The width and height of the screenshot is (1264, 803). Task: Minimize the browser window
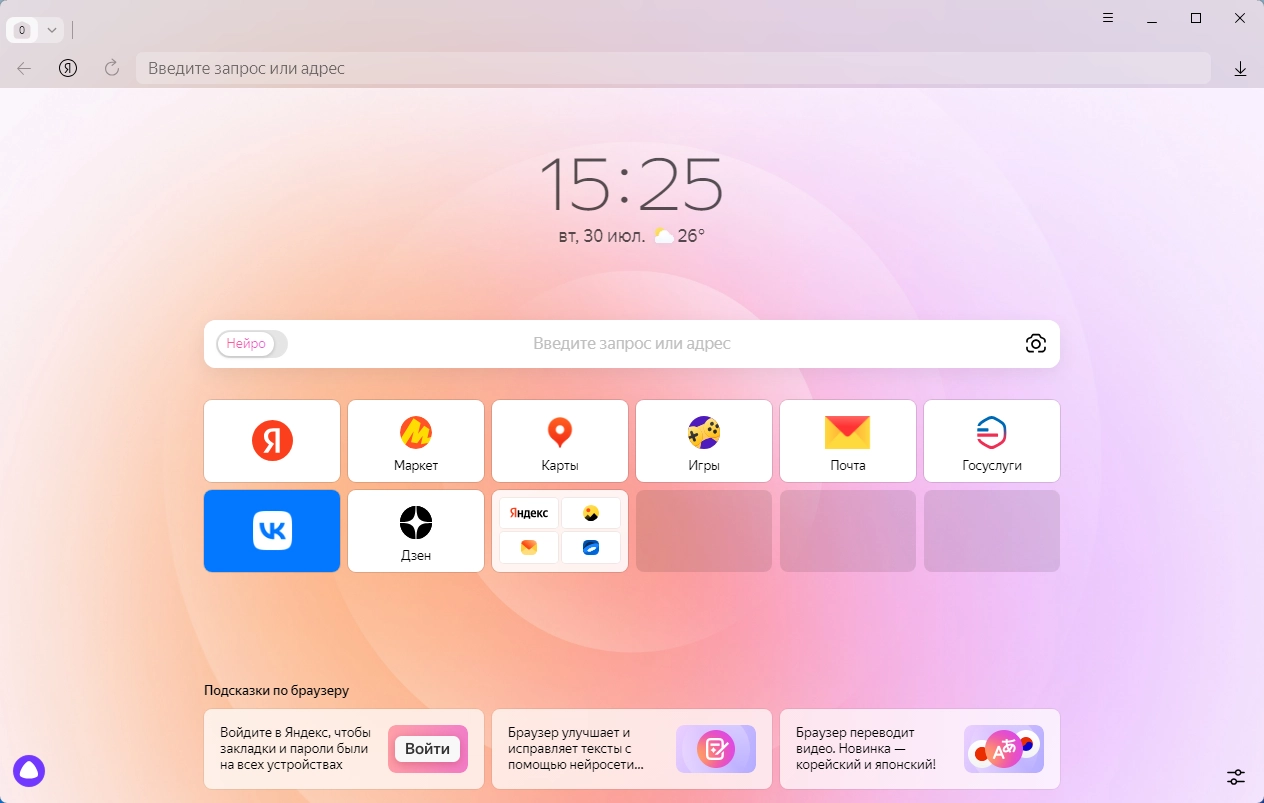coord(1152,18)
